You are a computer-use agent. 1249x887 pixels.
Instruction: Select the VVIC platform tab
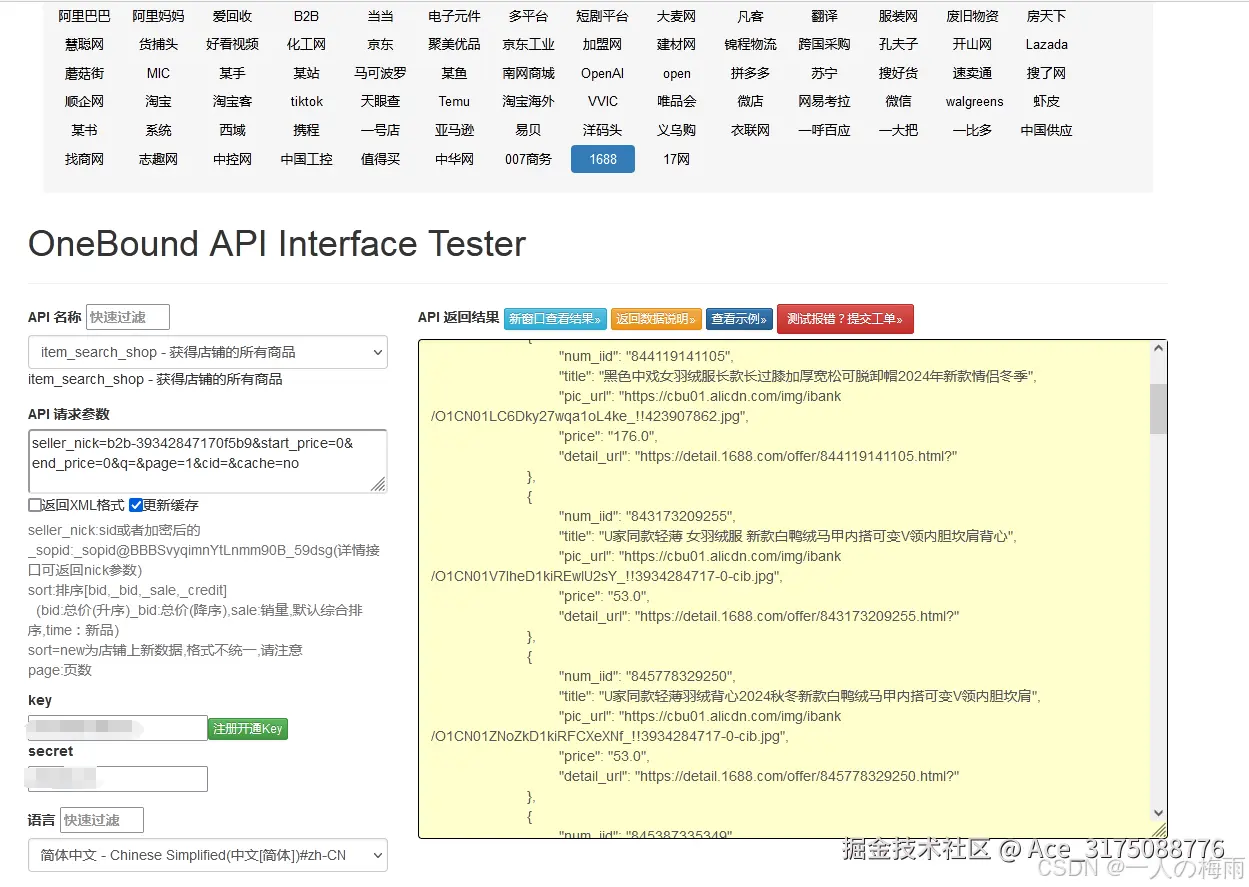(x=602, y=101)
